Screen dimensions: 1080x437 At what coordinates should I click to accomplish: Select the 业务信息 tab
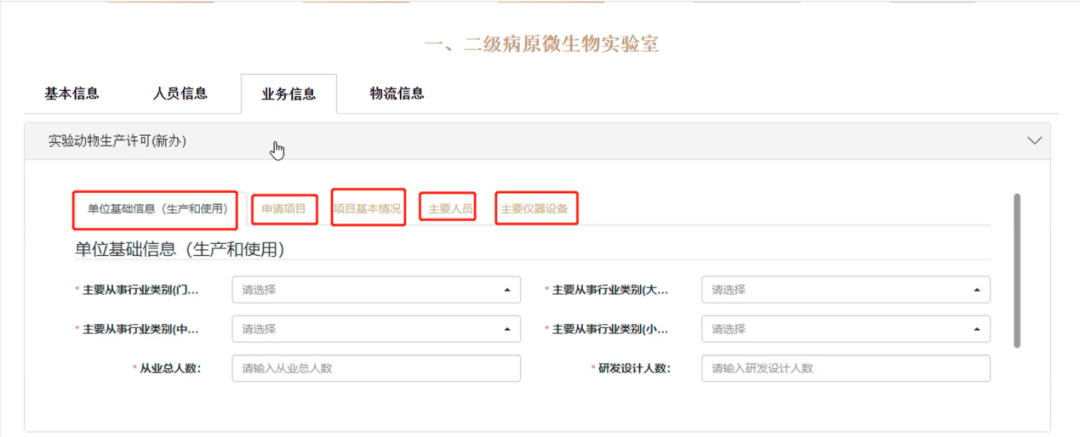288,95
